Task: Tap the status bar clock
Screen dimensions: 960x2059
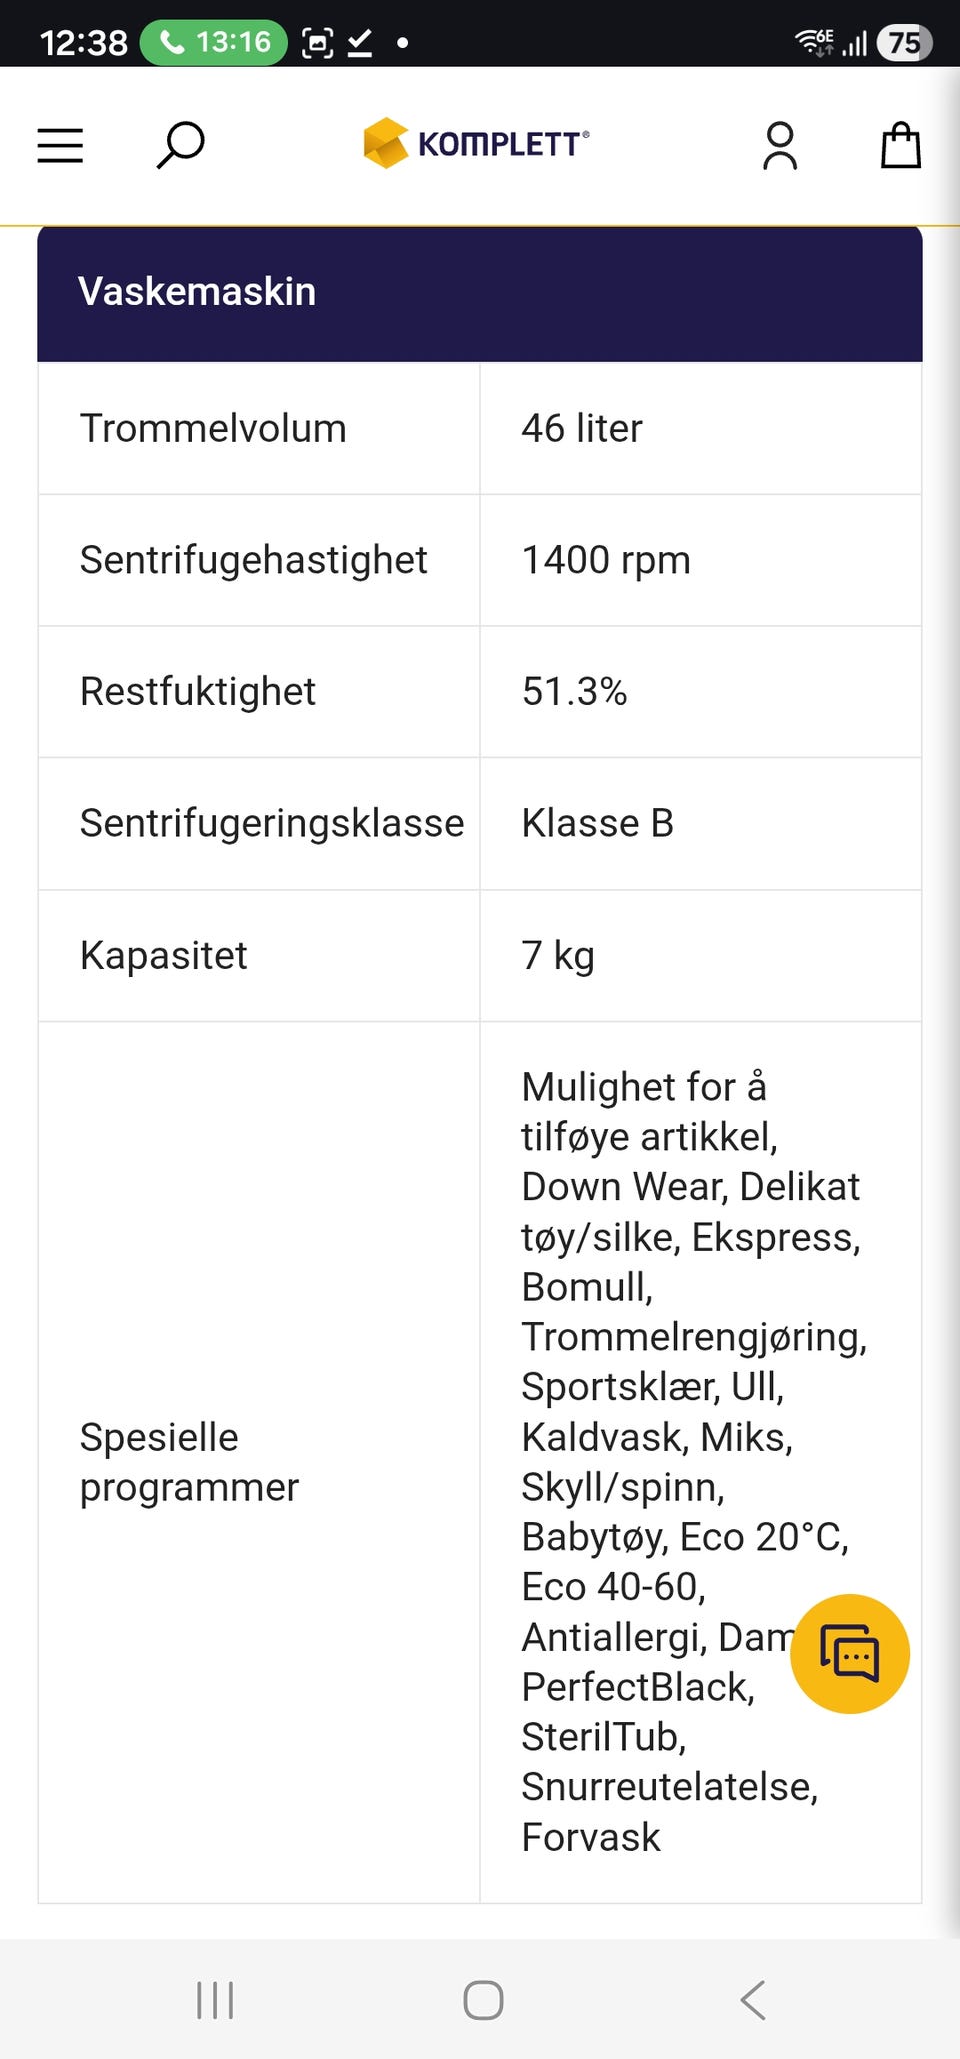Action: (84, 42)
